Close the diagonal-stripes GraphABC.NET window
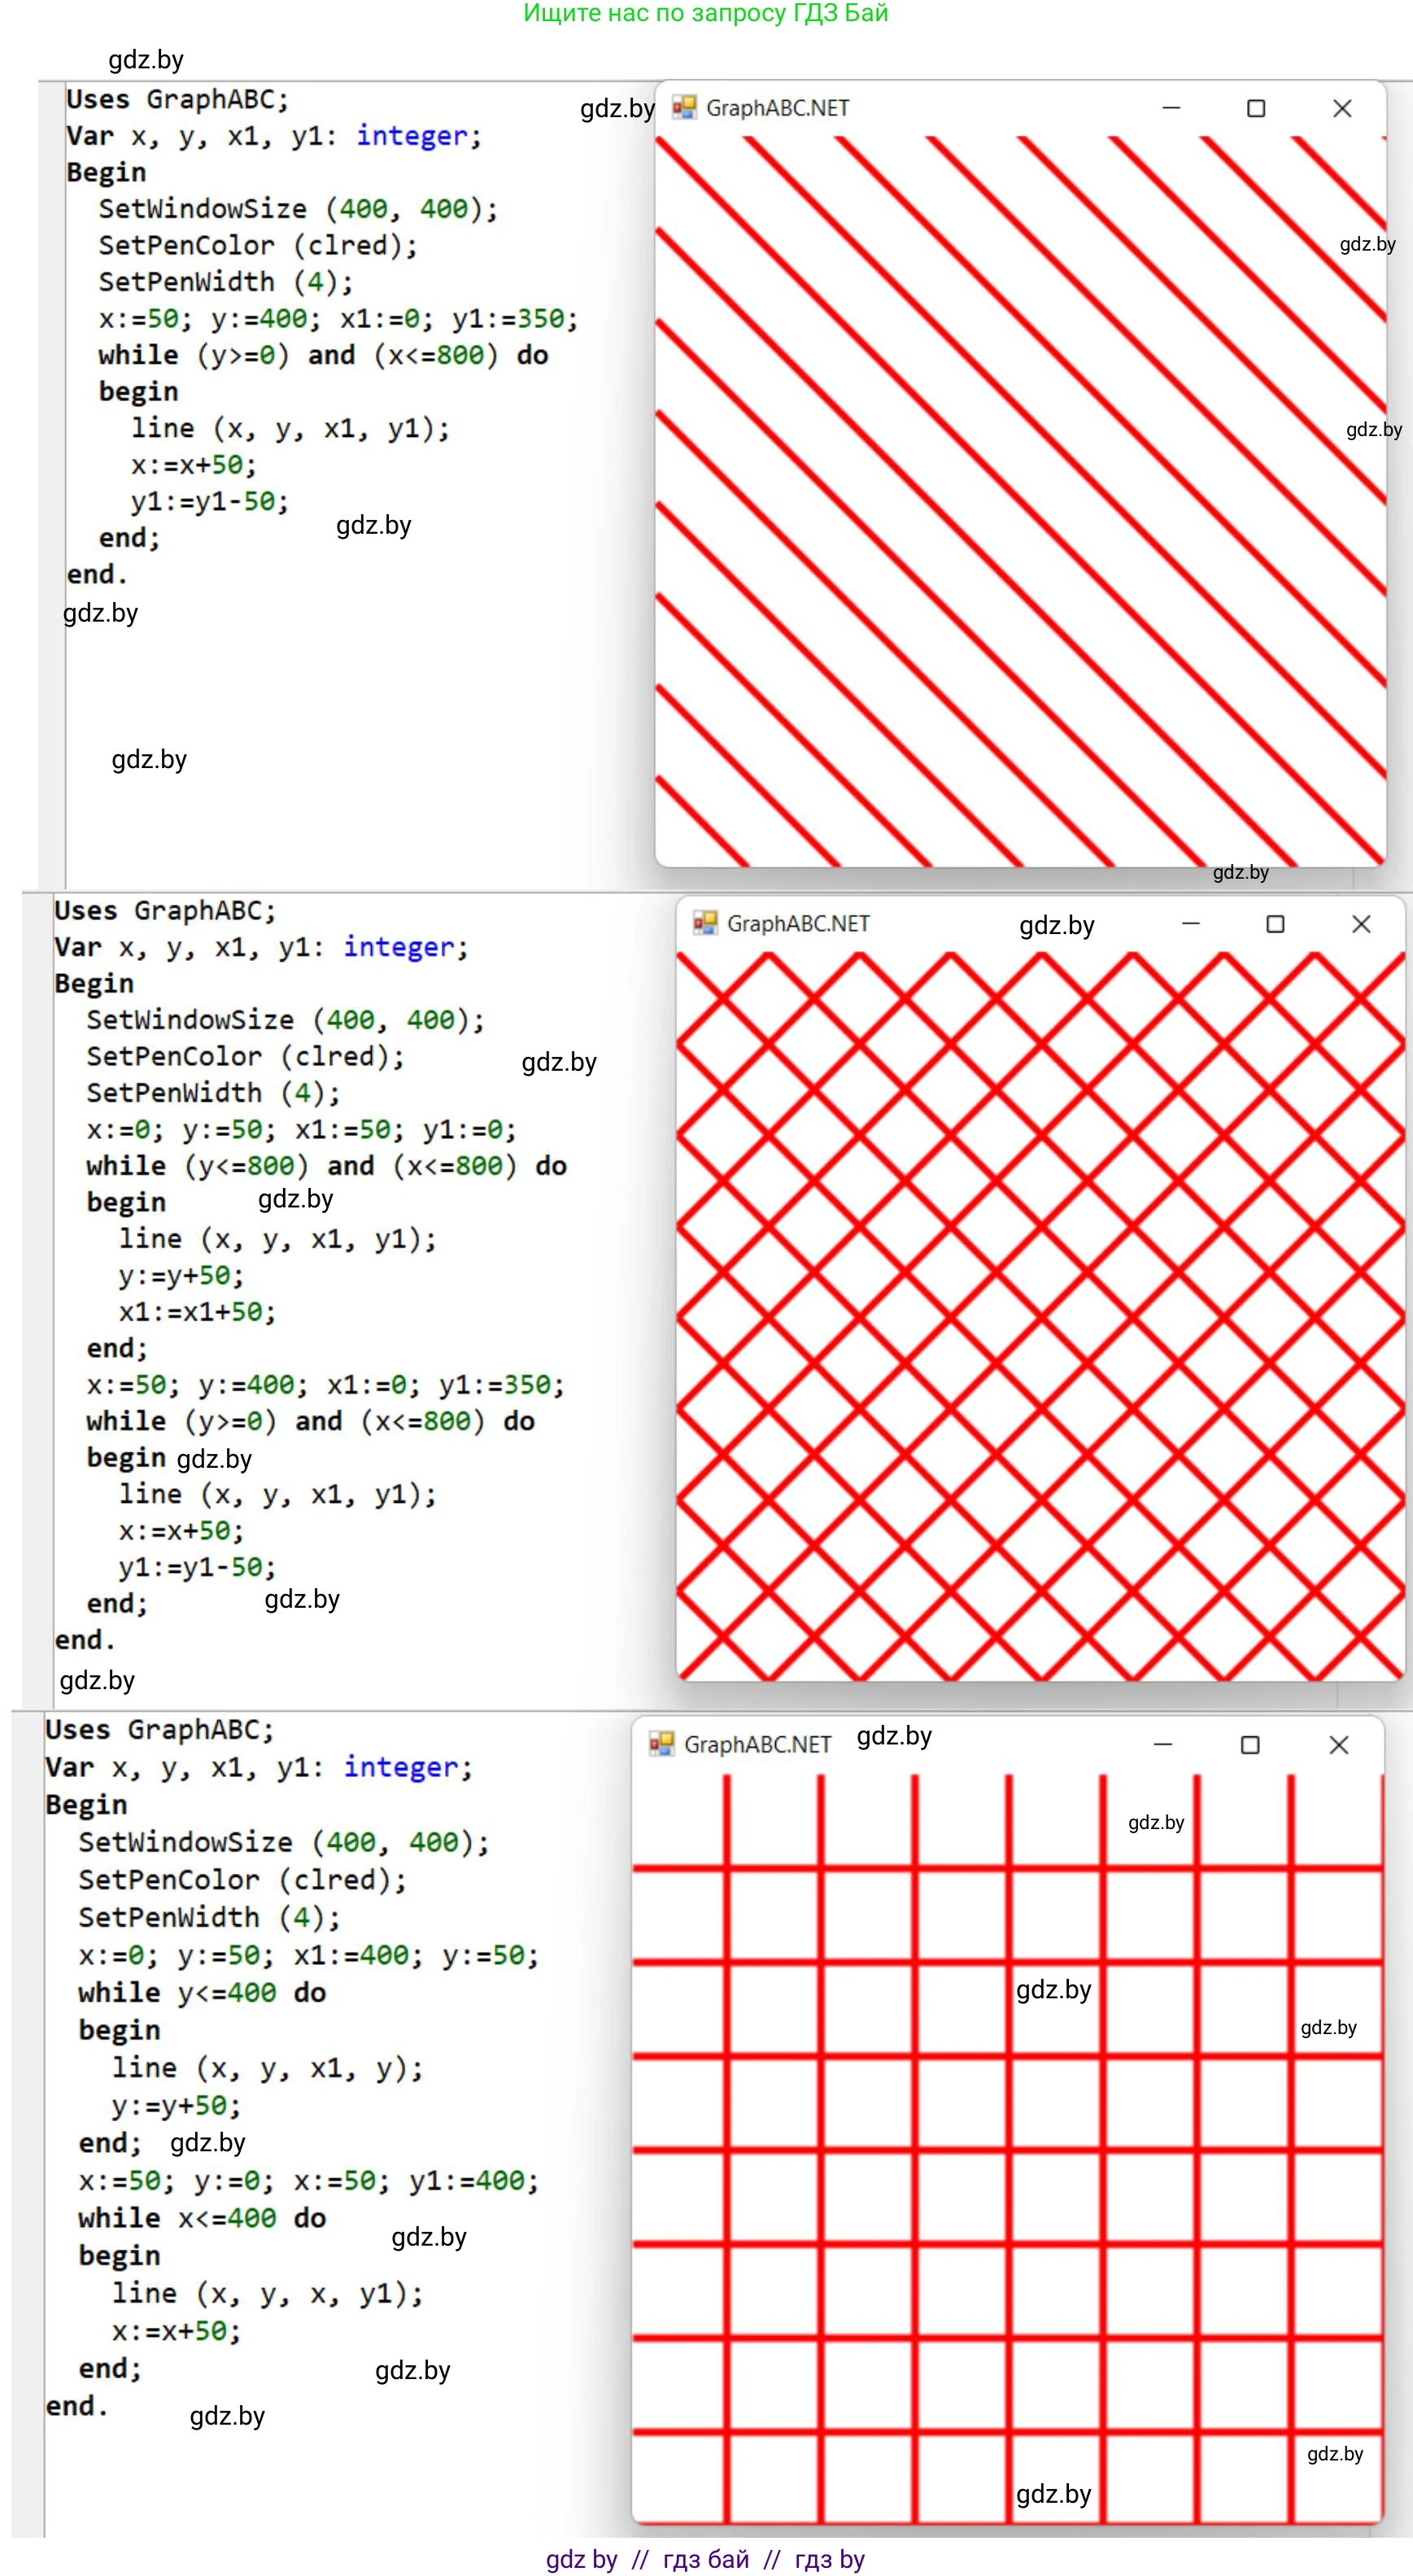This screenshot has height=2576, width=1413. pos(1342,108)
